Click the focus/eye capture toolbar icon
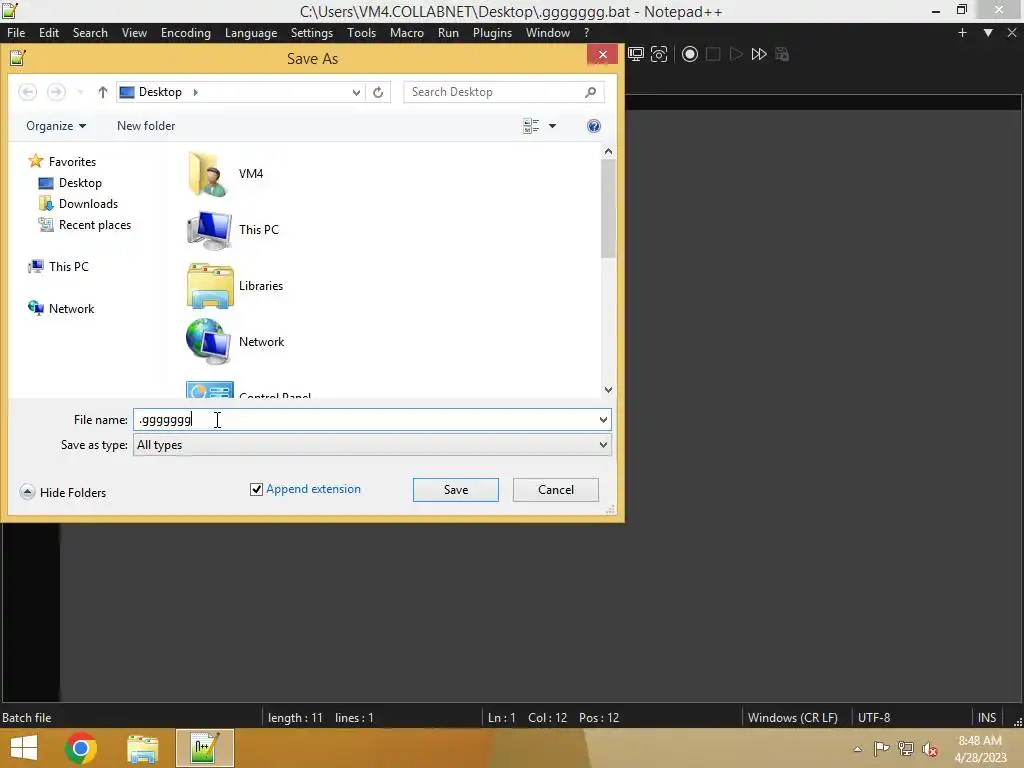The width and height of the screenshot is (1024, 768). click(x=659, y=54)
